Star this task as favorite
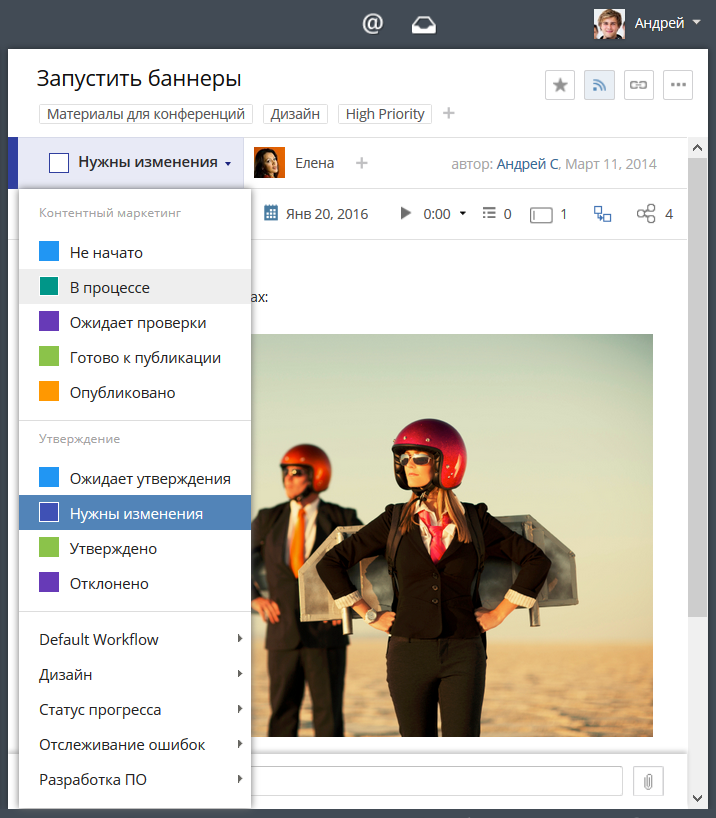Viewport: 716px width, 818px height. pyautogui.click(x=560, y=85)
